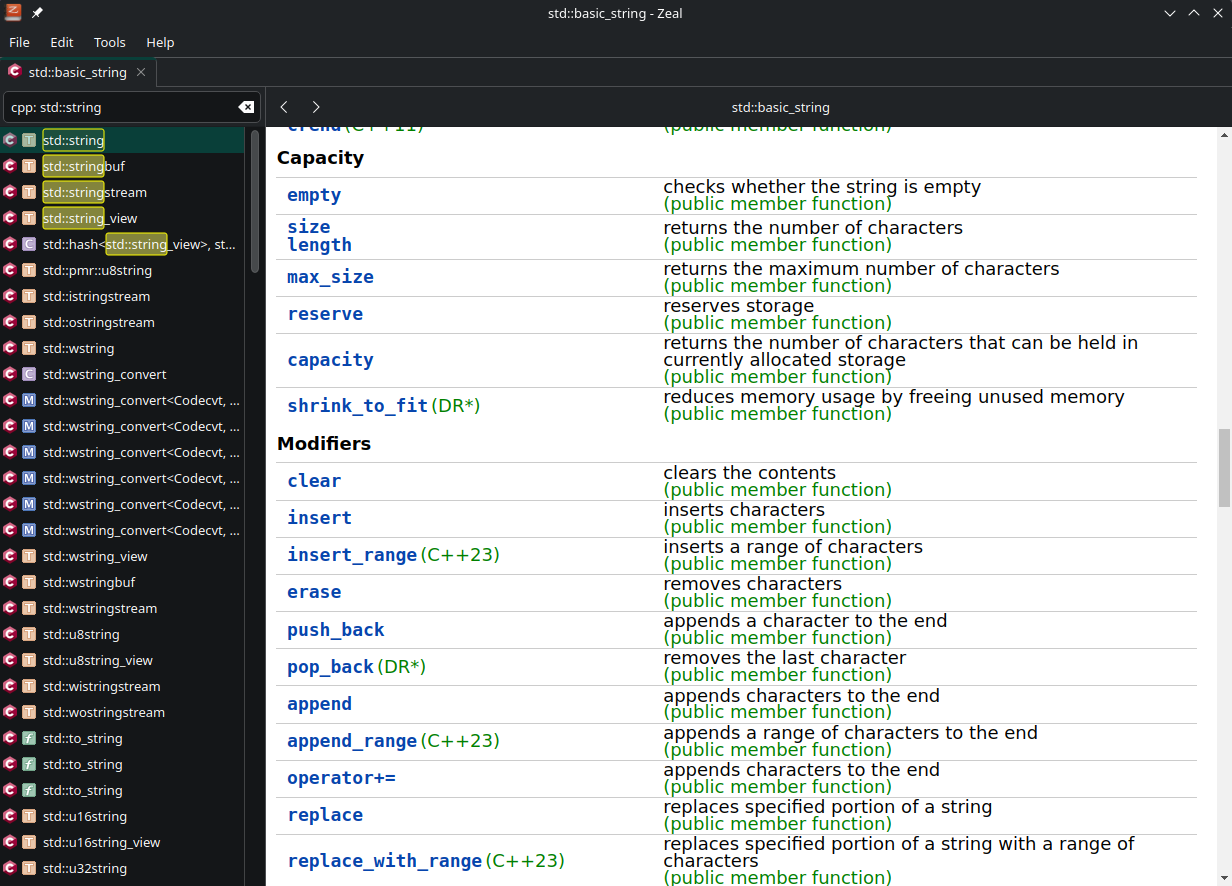The height and width of the screenshot is (886, 1232).
Task: Open the Tools menu
Action: click(109, 42)
